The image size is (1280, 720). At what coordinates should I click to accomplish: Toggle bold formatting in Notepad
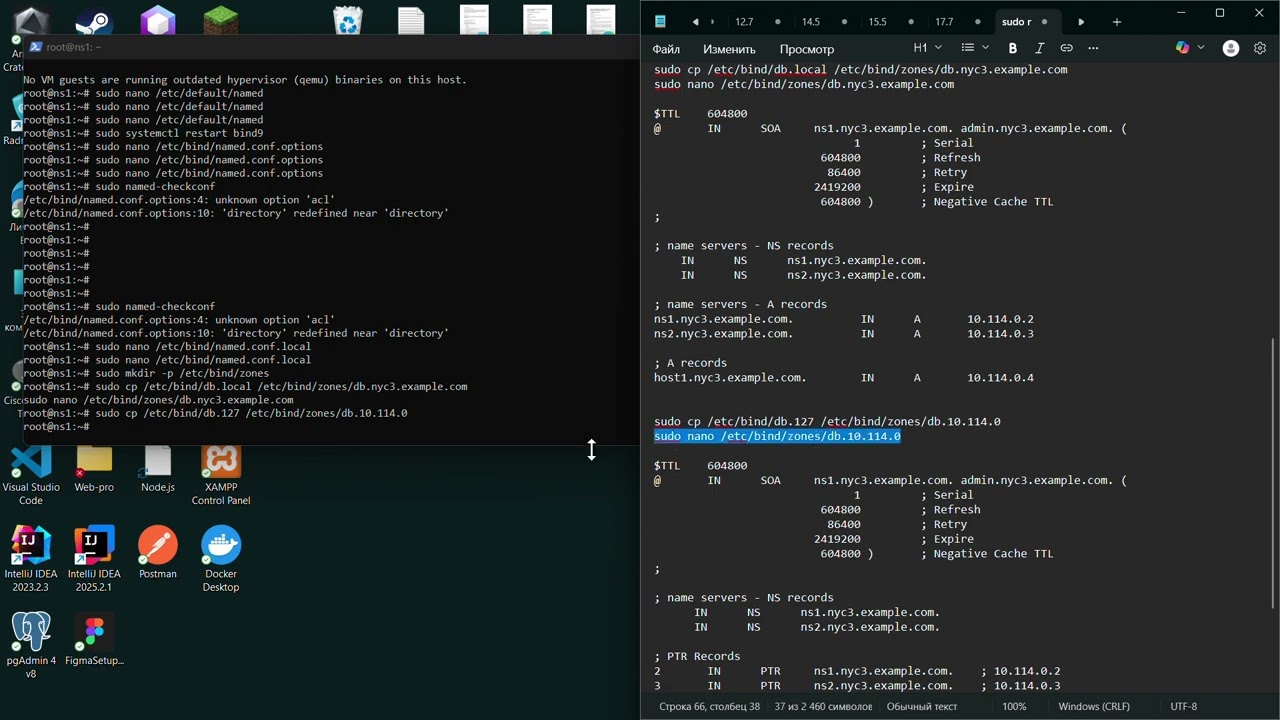point(1012,48)
